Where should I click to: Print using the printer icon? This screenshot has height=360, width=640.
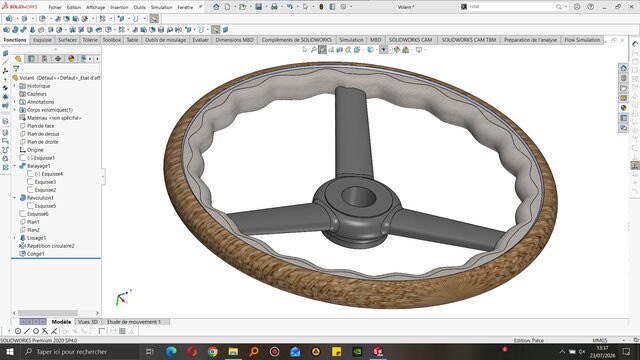point(274,7)
